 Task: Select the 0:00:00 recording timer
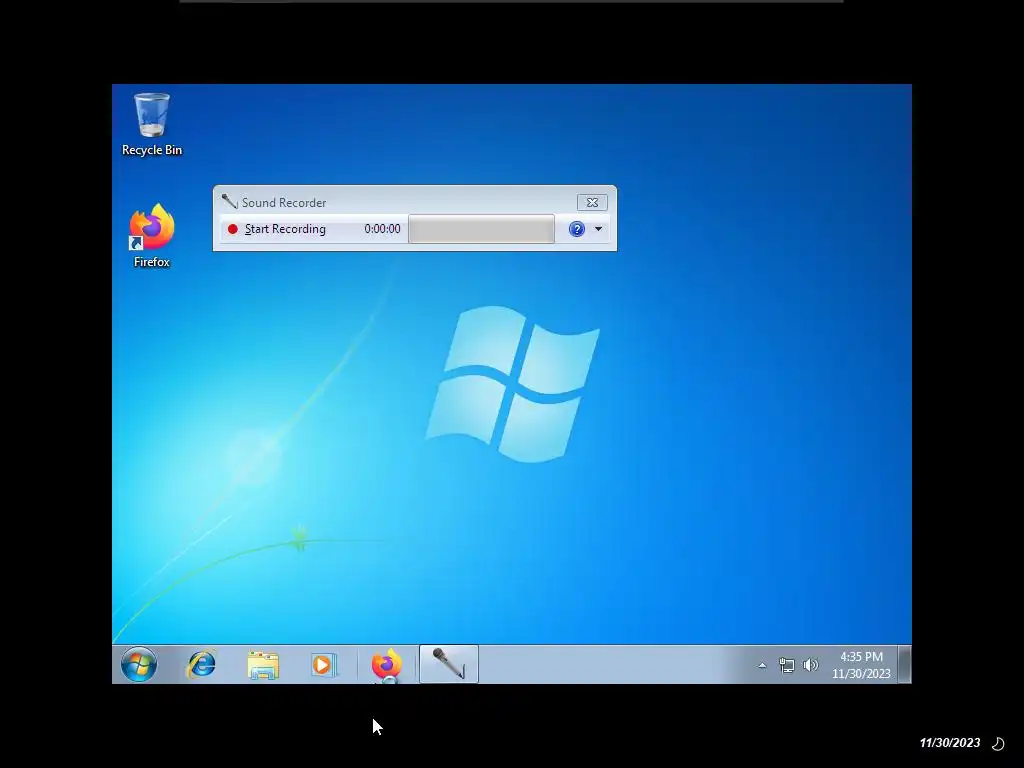pos(382,229)
